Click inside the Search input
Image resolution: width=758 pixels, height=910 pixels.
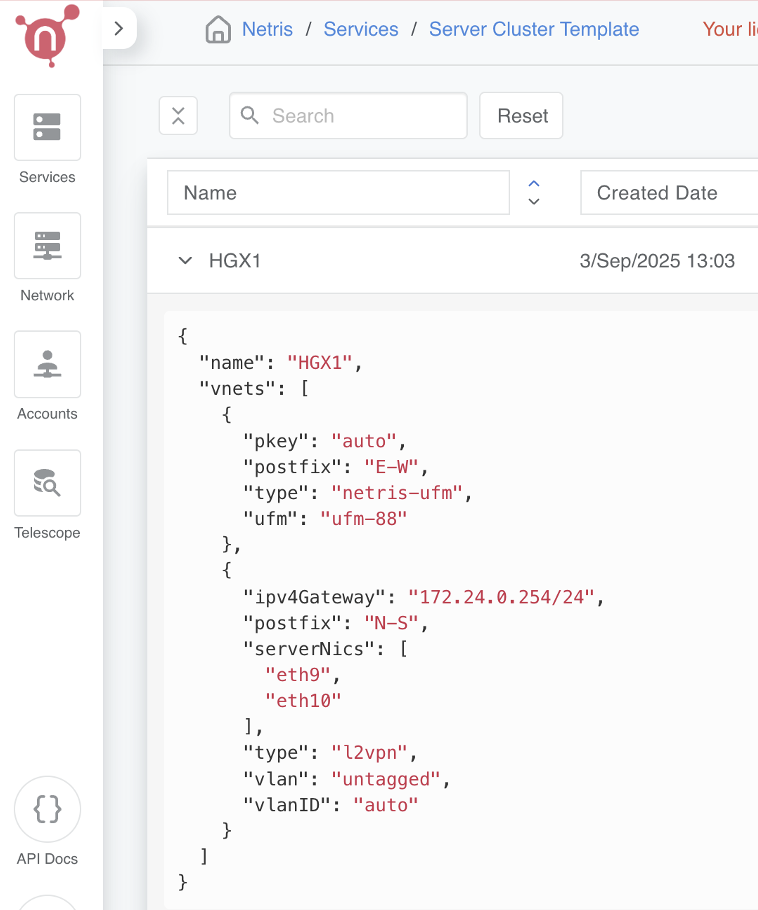tap(347, 116)
